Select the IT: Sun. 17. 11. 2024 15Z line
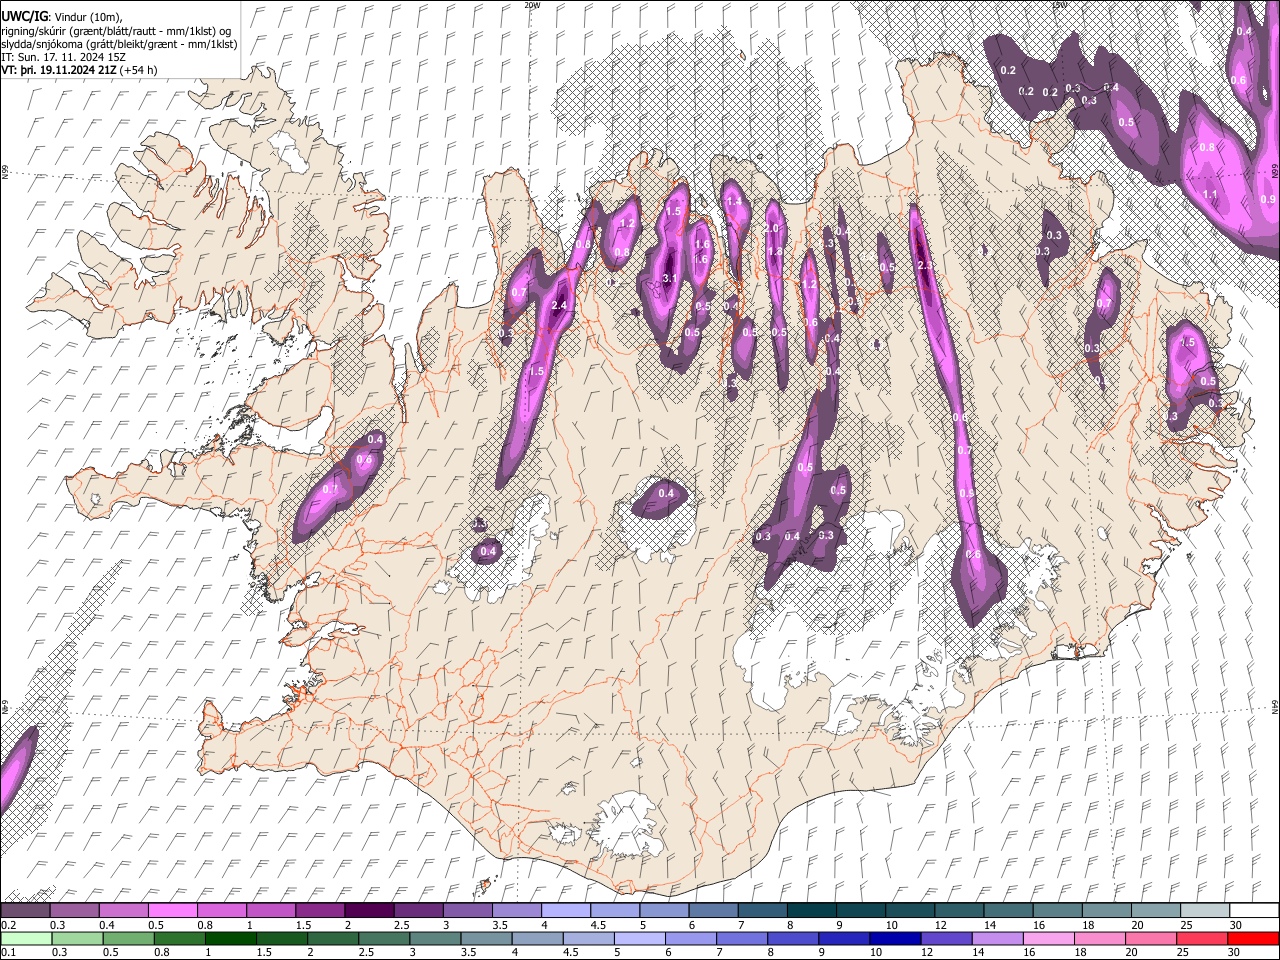 (63, 58)
